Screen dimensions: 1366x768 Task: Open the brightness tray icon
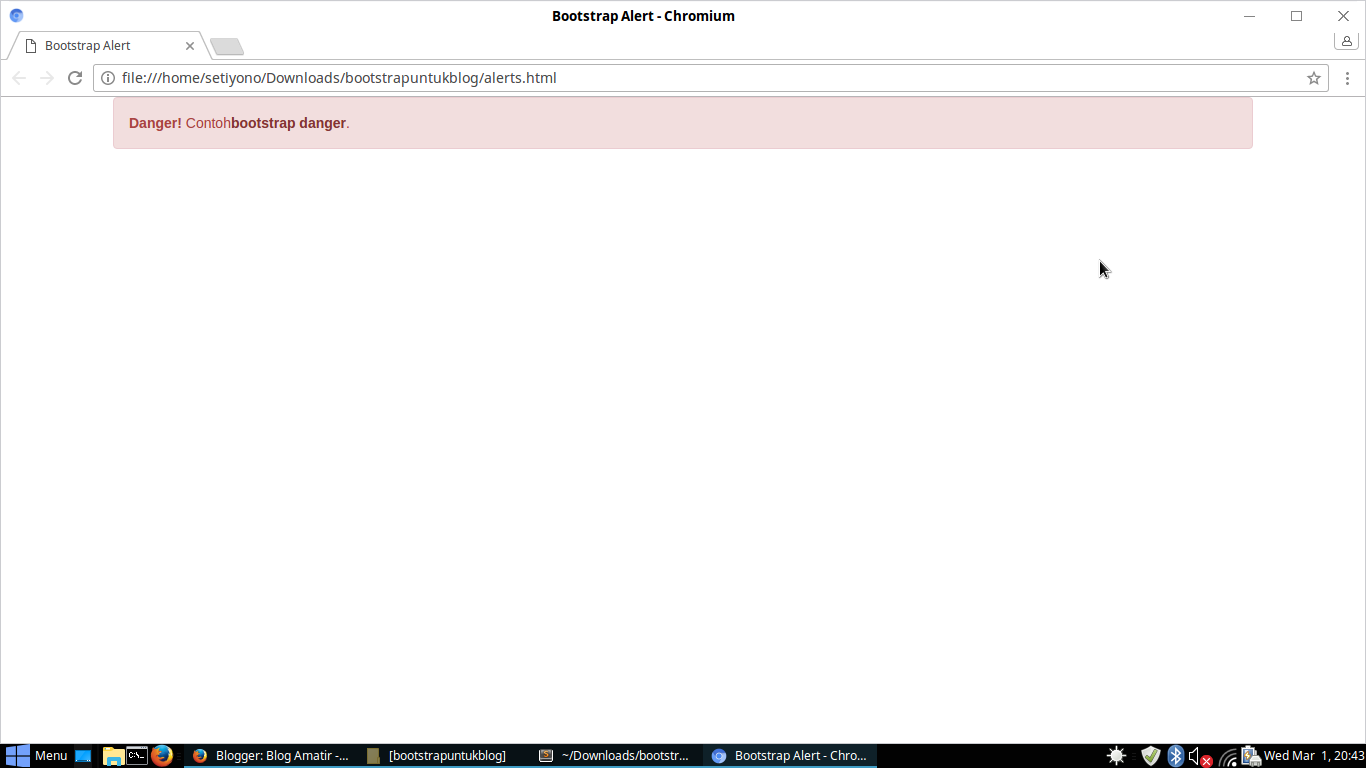click(x=1117, y=756)
